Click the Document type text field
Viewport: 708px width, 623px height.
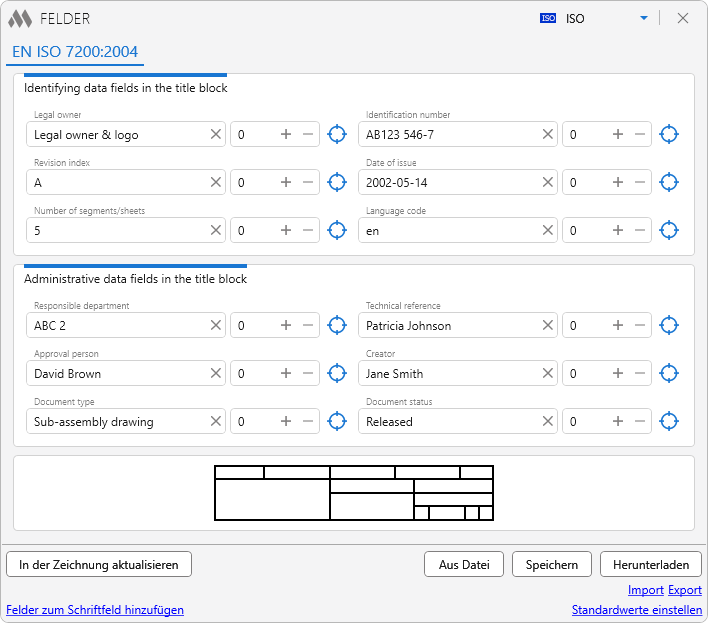point(118,422)
